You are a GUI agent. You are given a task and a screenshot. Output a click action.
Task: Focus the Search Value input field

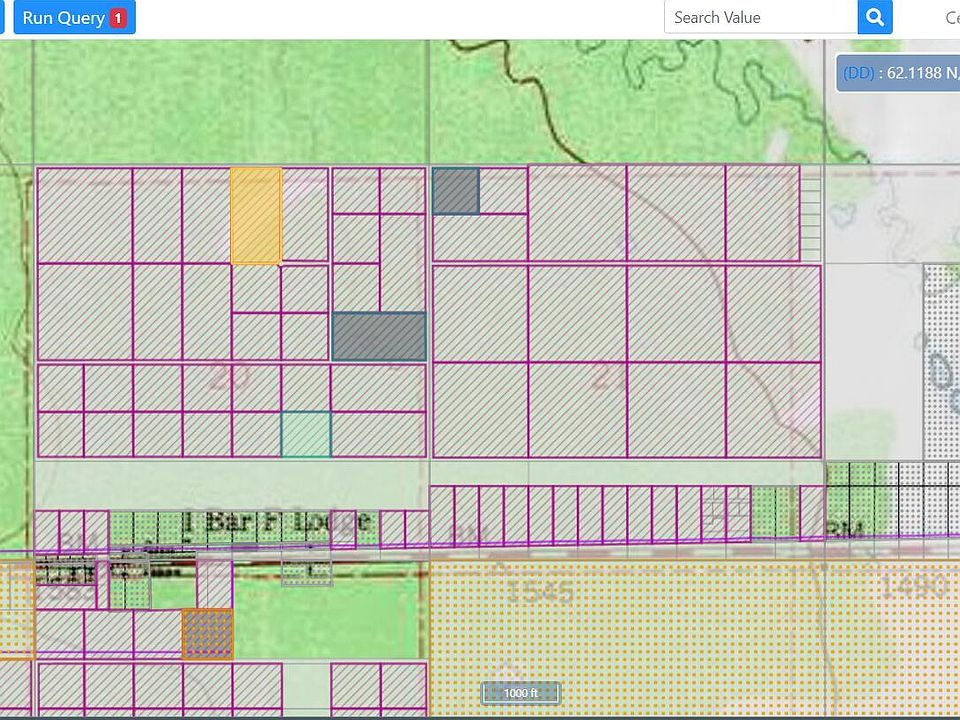(x=761, y=17)
